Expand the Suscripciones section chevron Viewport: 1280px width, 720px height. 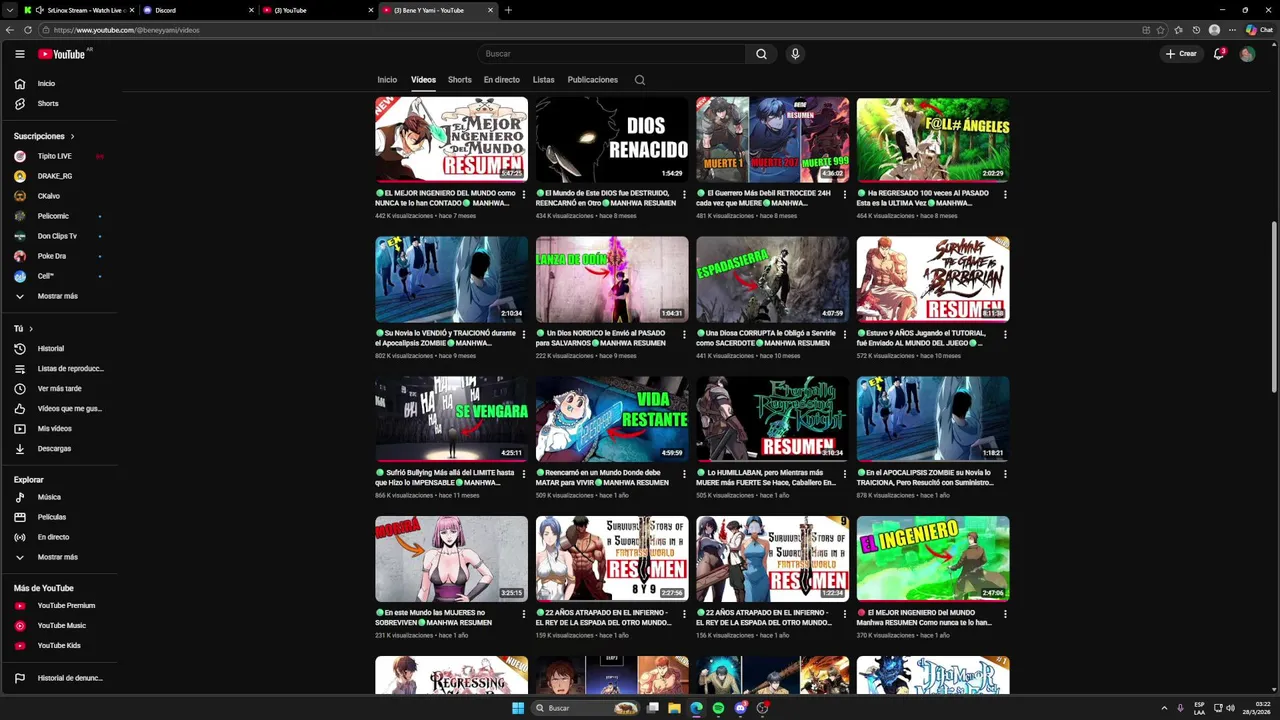pyautogui.click(x=72, y=137)
